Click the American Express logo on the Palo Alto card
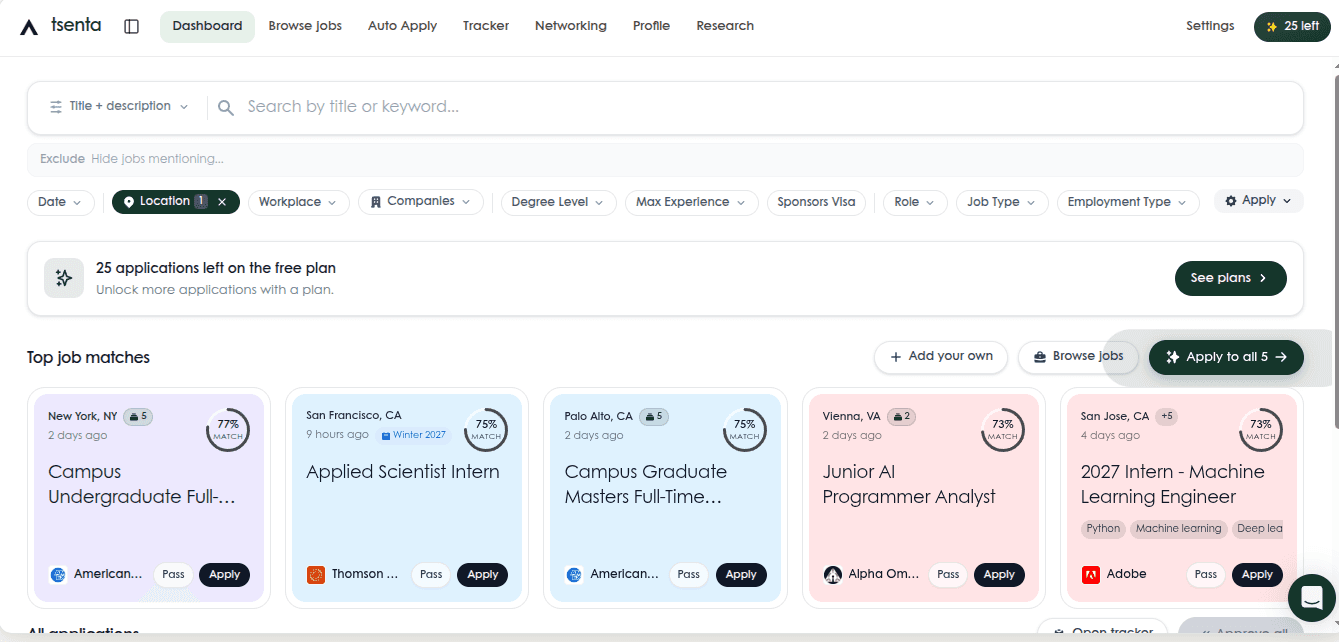This screenshot has width=1339, height=642. pyautogui.click(x=574, y=575)
